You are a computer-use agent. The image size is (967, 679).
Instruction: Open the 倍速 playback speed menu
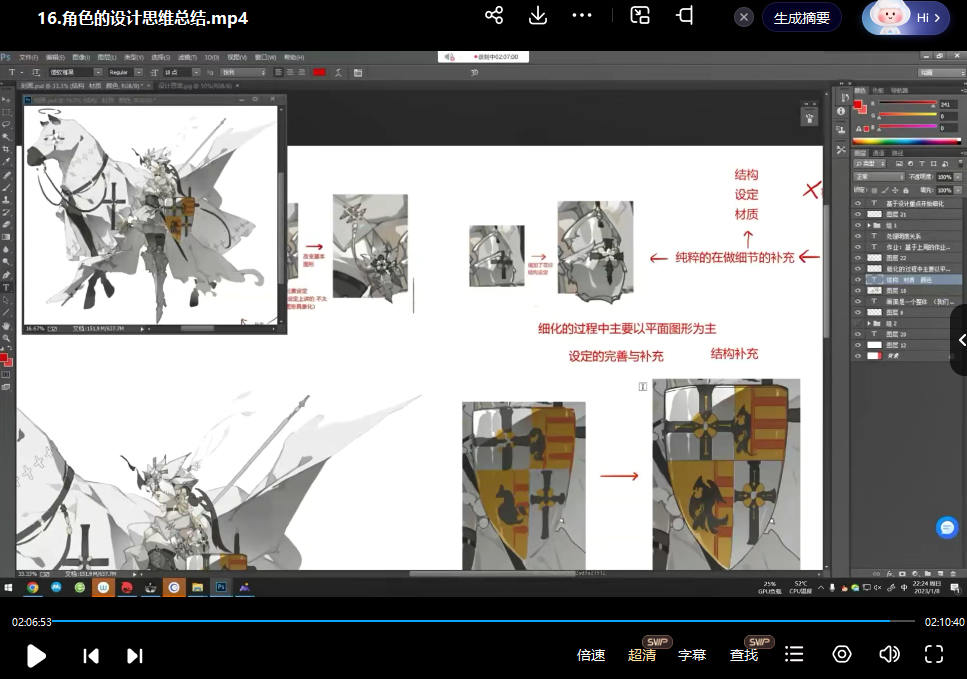[591, 655]
